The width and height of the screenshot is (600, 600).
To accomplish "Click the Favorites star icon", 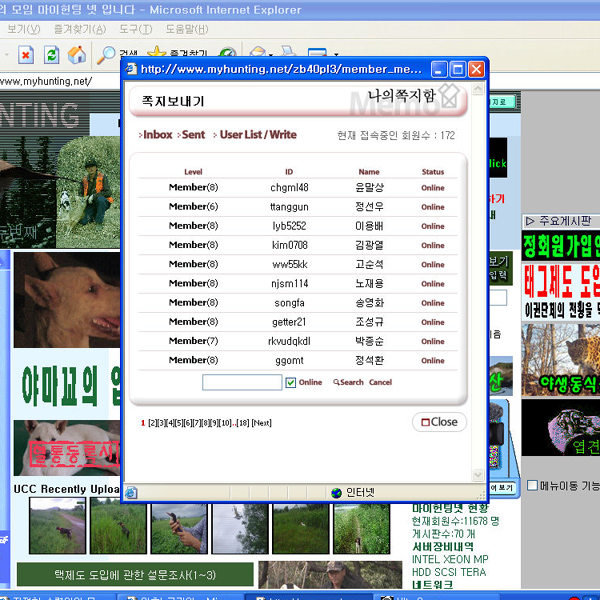I will point(156,54).
